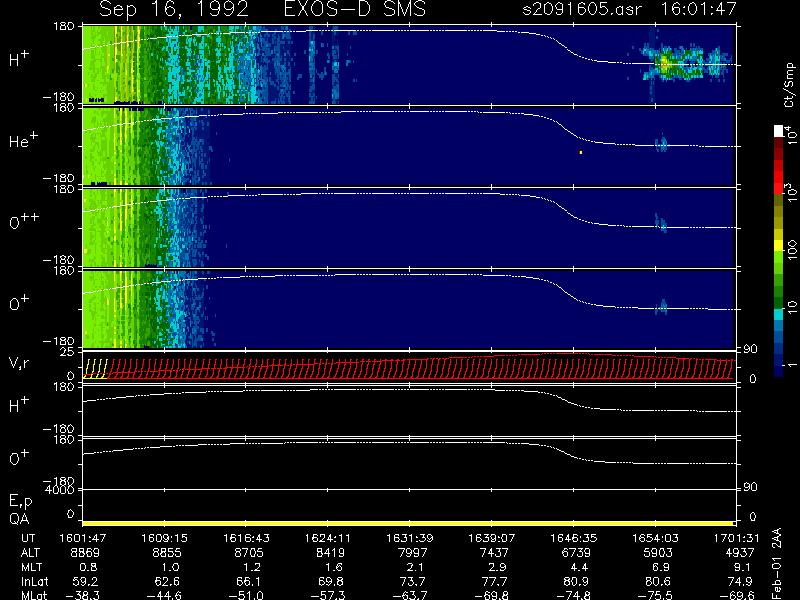This screenshot has width=800, height=600.
Task: Click the isolated yellow dot in He+ panel
Action: (x=581, y=152)
